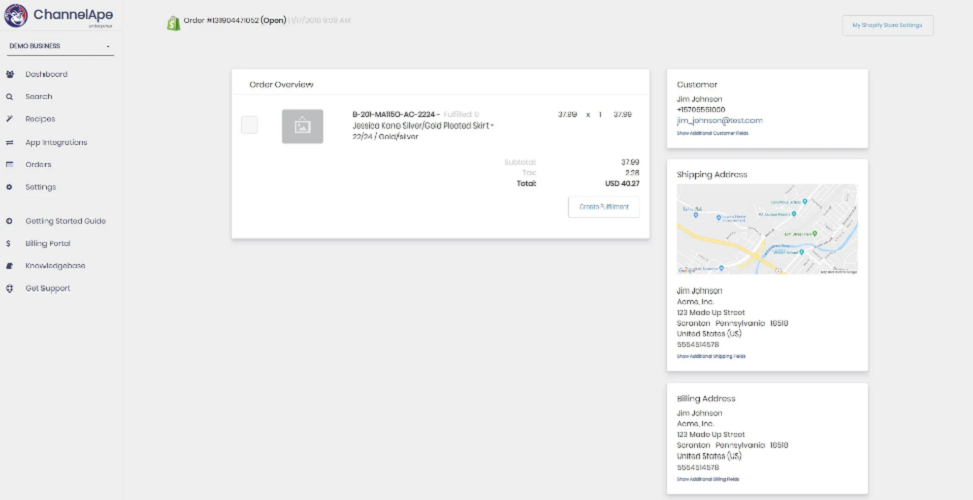Open the Knowledgebase link
This screenshot has width=973, height=500.
coord(55,266)
